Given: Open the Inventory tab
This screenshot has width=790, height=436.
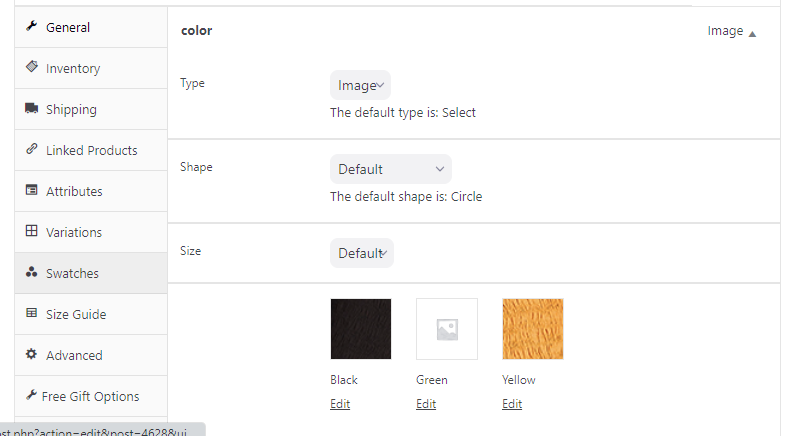Looking at the screenshot, I should click(x=73, y=68).
